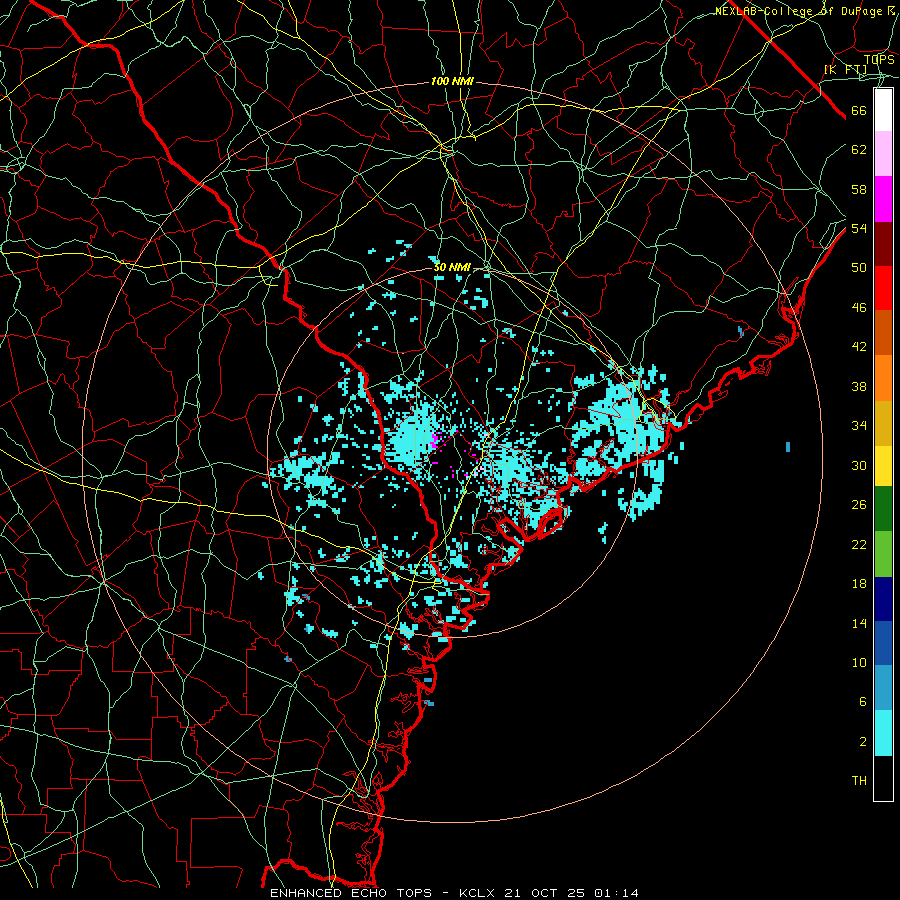Click the '21 OCT 25 01:14' timestamp
Viewport: 900px width, 900px height.
571,893
